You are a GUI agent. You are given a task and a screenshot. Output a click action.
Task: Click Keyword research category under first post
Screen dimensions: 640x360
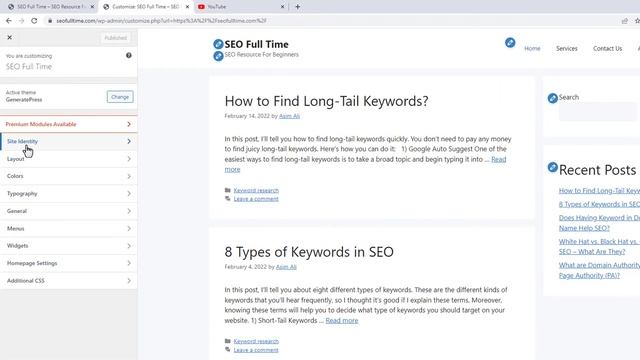point(256,190)
